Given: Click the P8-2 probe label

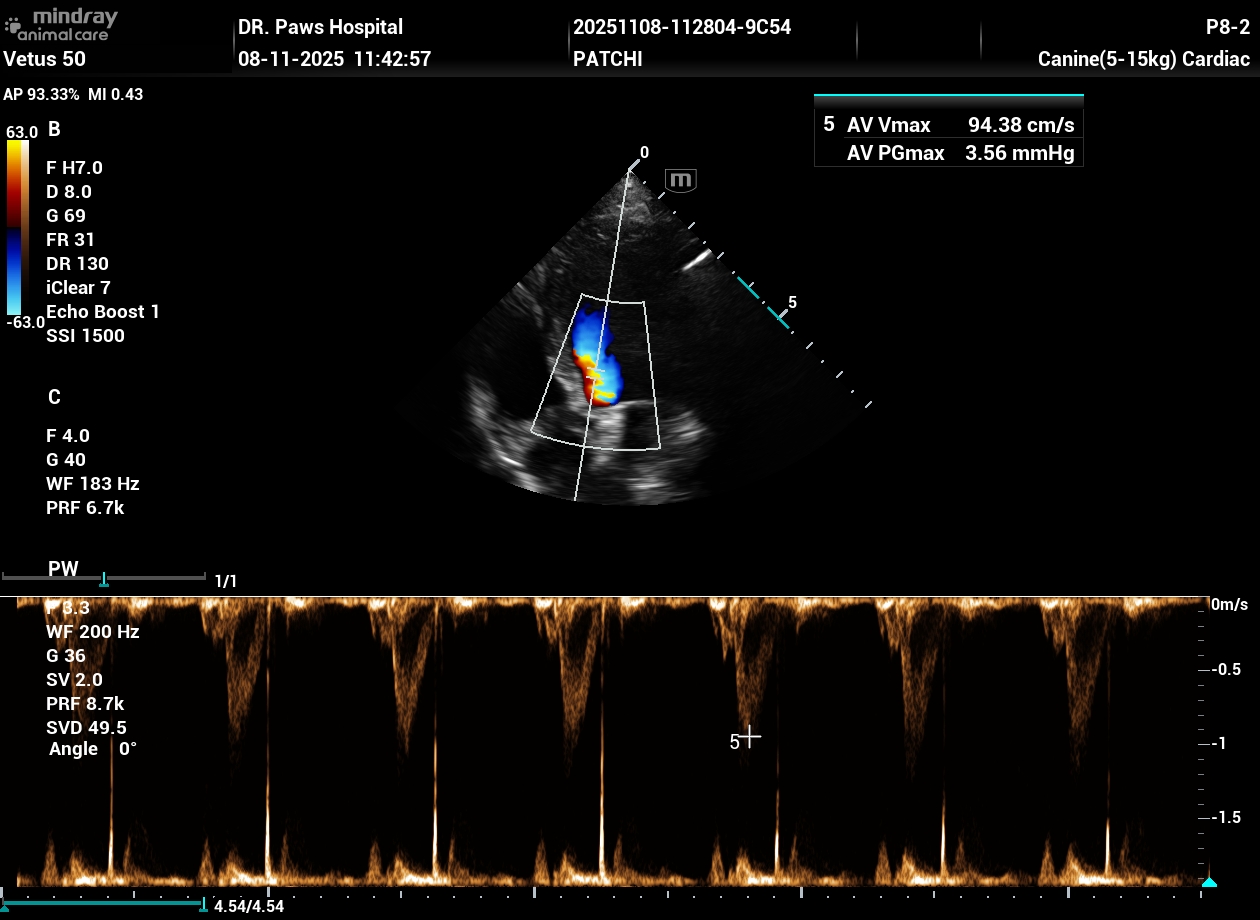Looking at the screenshot, I should tap(1227, 27).
